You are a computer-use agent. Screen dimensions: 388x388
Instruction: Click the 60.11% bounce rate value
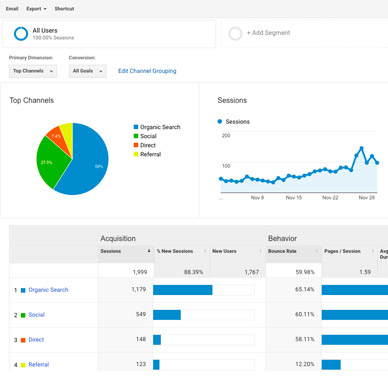305,314
